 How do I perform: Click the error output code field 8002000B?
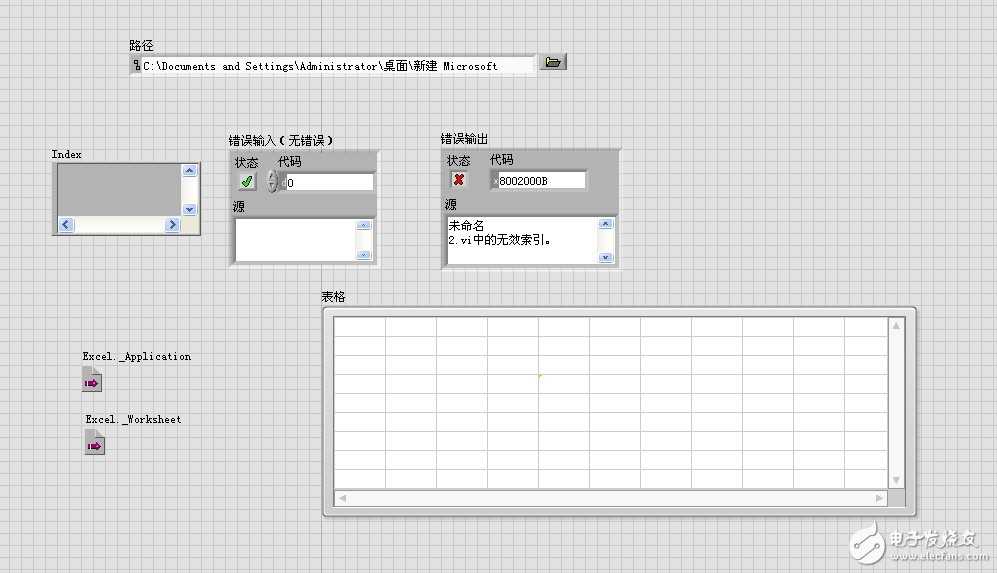coord(541,181)
